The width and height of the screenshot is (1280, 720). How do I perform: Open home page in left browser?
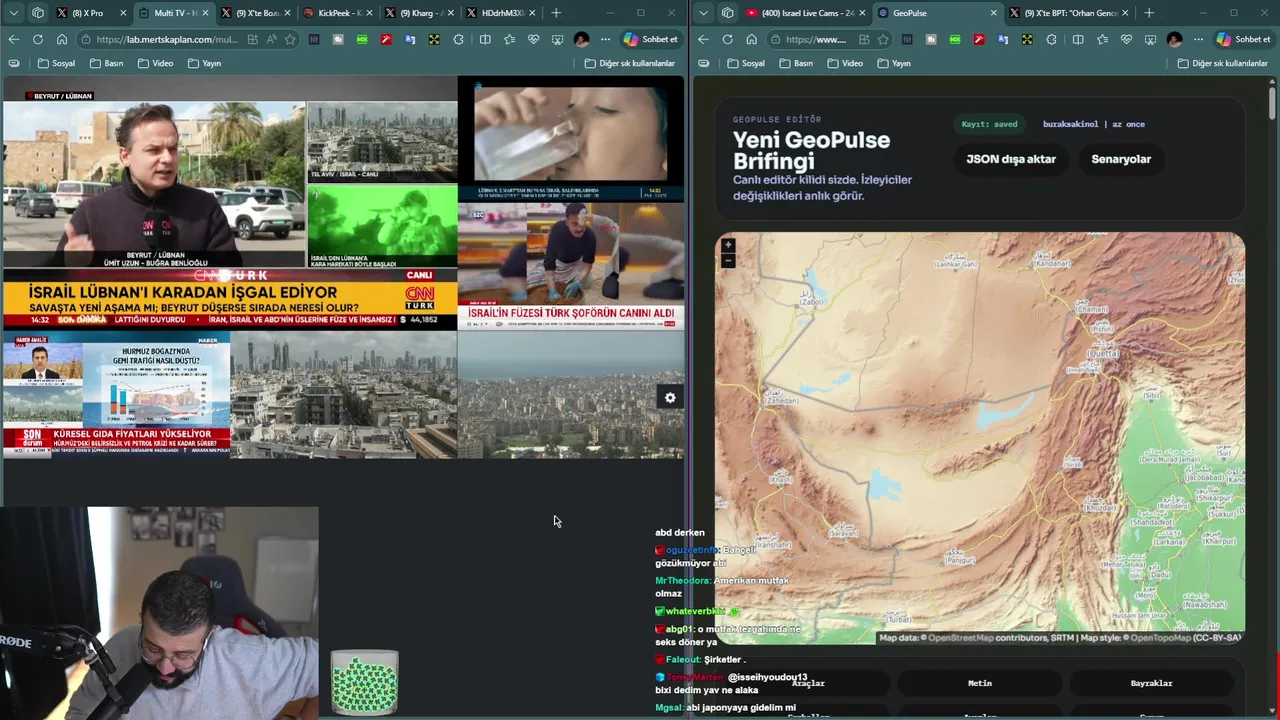[61, 39]
